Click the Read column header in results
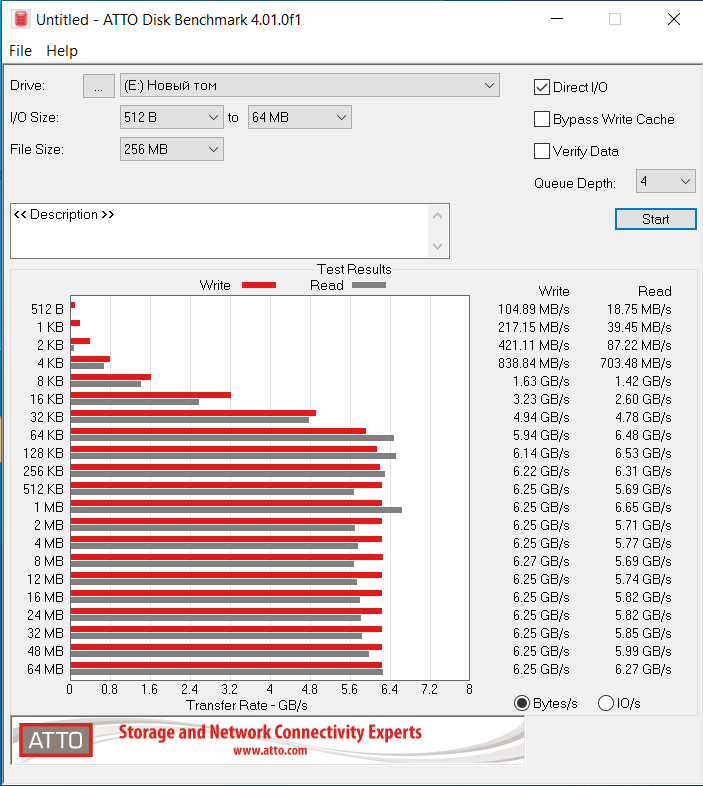The image size is (703, 786). pyautogui.click(x=654, y=291)
